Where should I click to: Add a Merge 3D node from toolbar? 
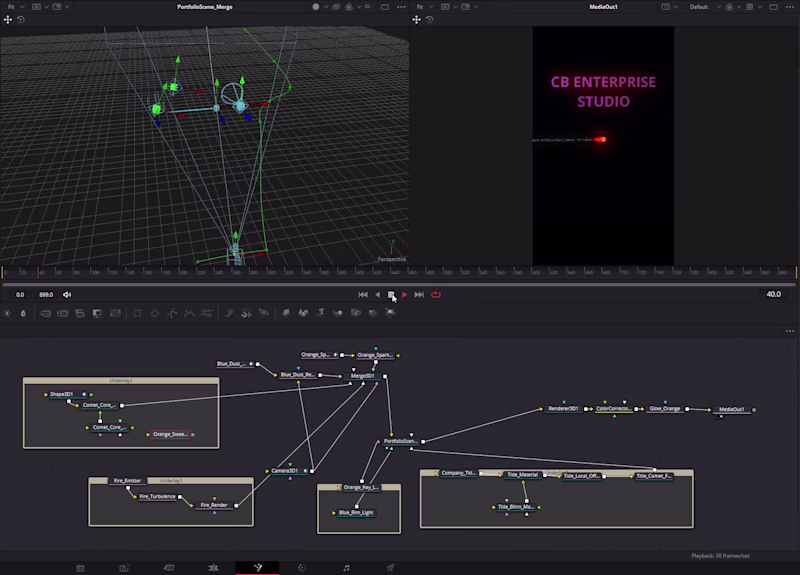click(x=338, y=313)
